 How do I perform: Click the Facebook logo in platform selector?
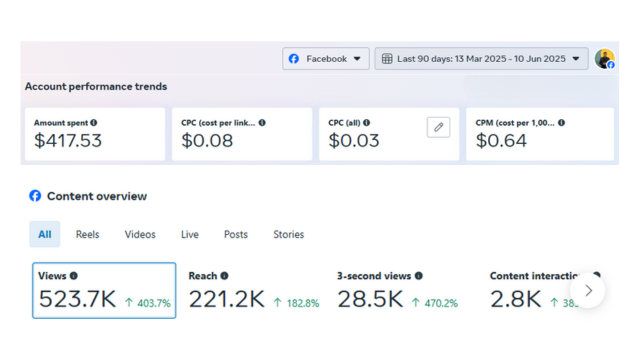point(294,59)
